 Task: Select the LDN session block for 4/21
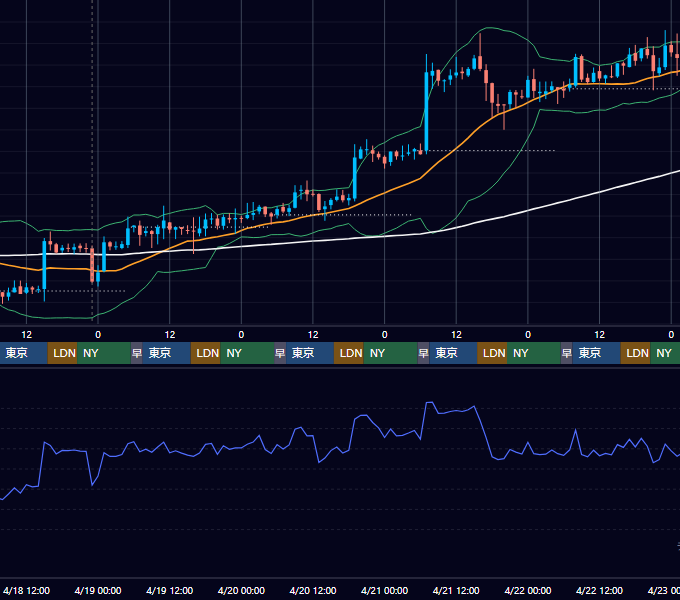pyautogui.click(x=492, y=353)
